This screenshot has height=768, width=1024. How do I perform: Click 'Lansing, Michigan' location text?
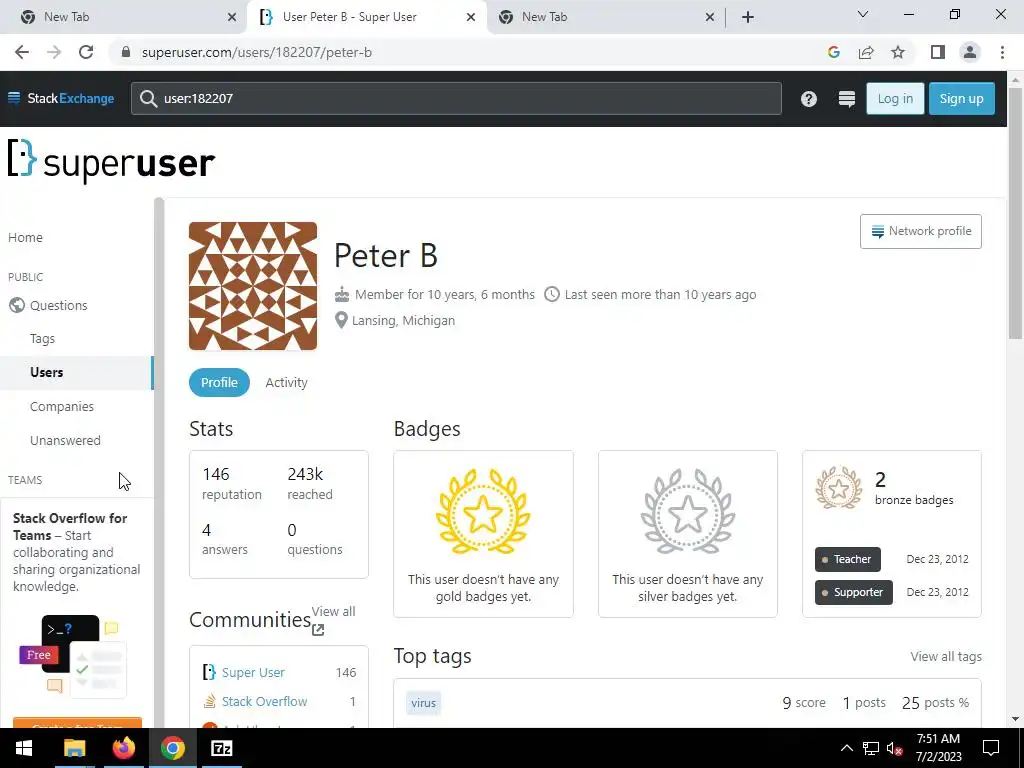403,321
